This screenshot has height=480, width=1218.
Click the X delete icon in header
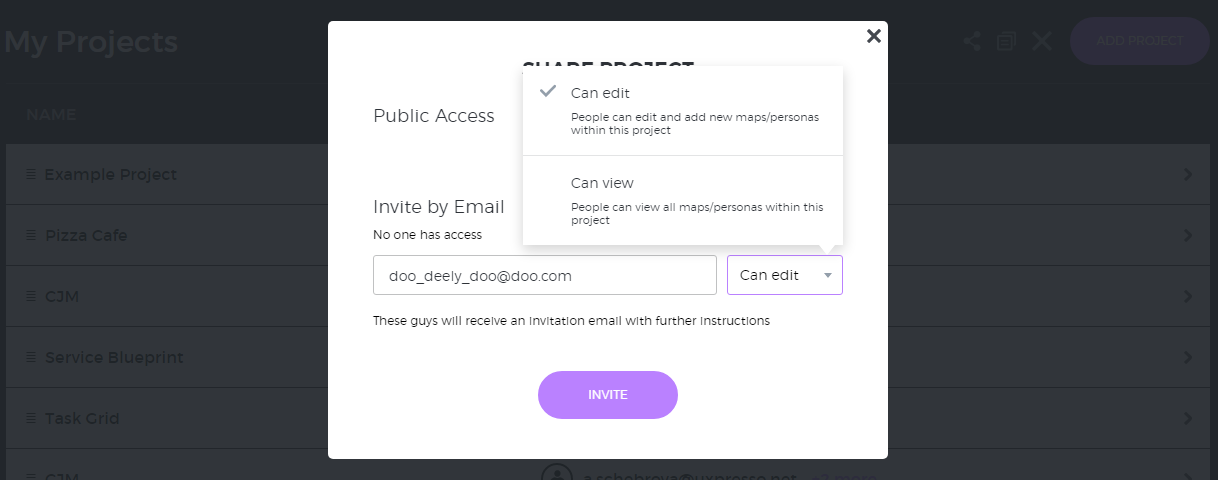[1041, 41]
